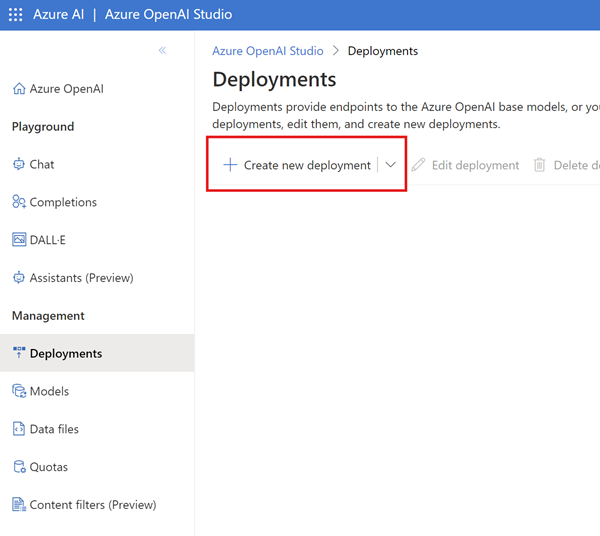Click the Assistants (Preview) bot icon
600x536 pixels.
tap(19, 277)
